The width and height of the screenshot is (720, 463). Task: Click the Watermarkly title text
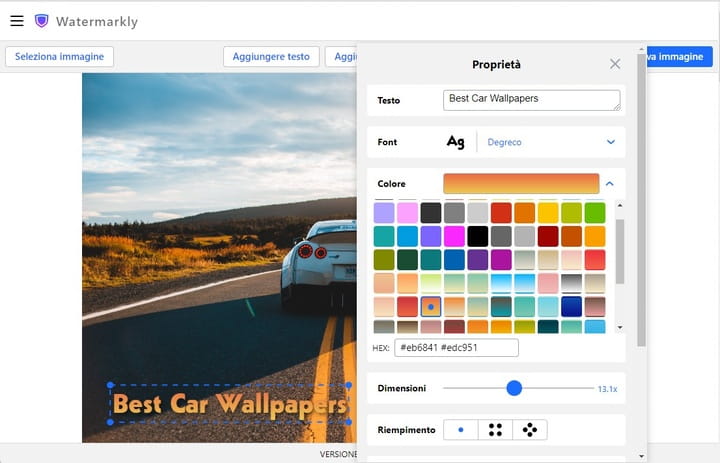97,21
